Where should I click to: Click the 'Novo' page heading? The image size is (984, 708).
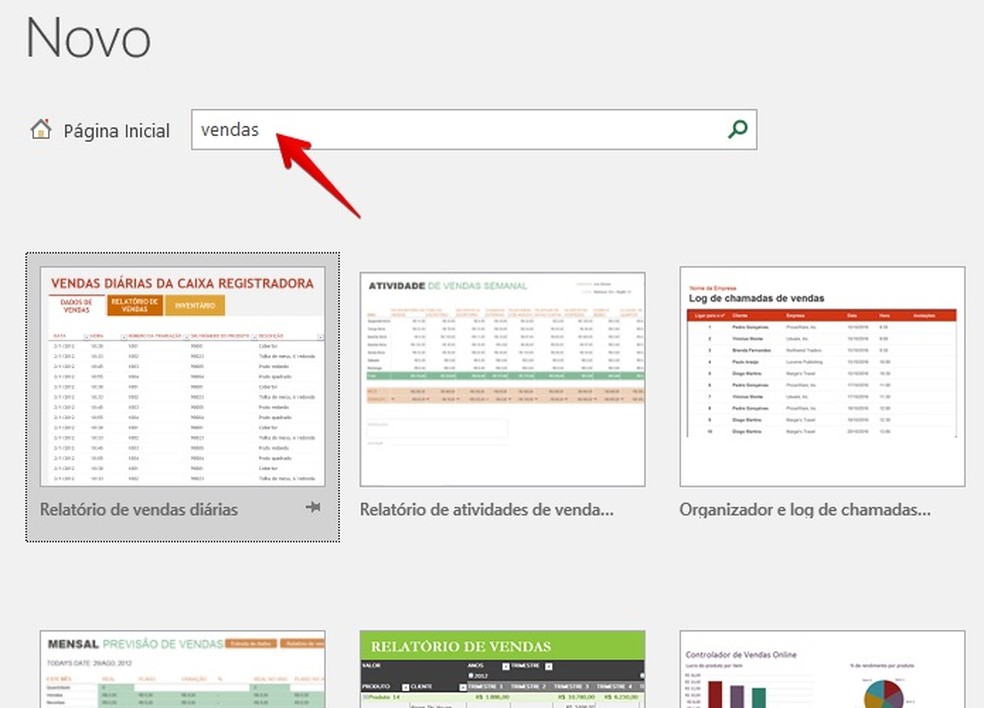pos(88,38)
